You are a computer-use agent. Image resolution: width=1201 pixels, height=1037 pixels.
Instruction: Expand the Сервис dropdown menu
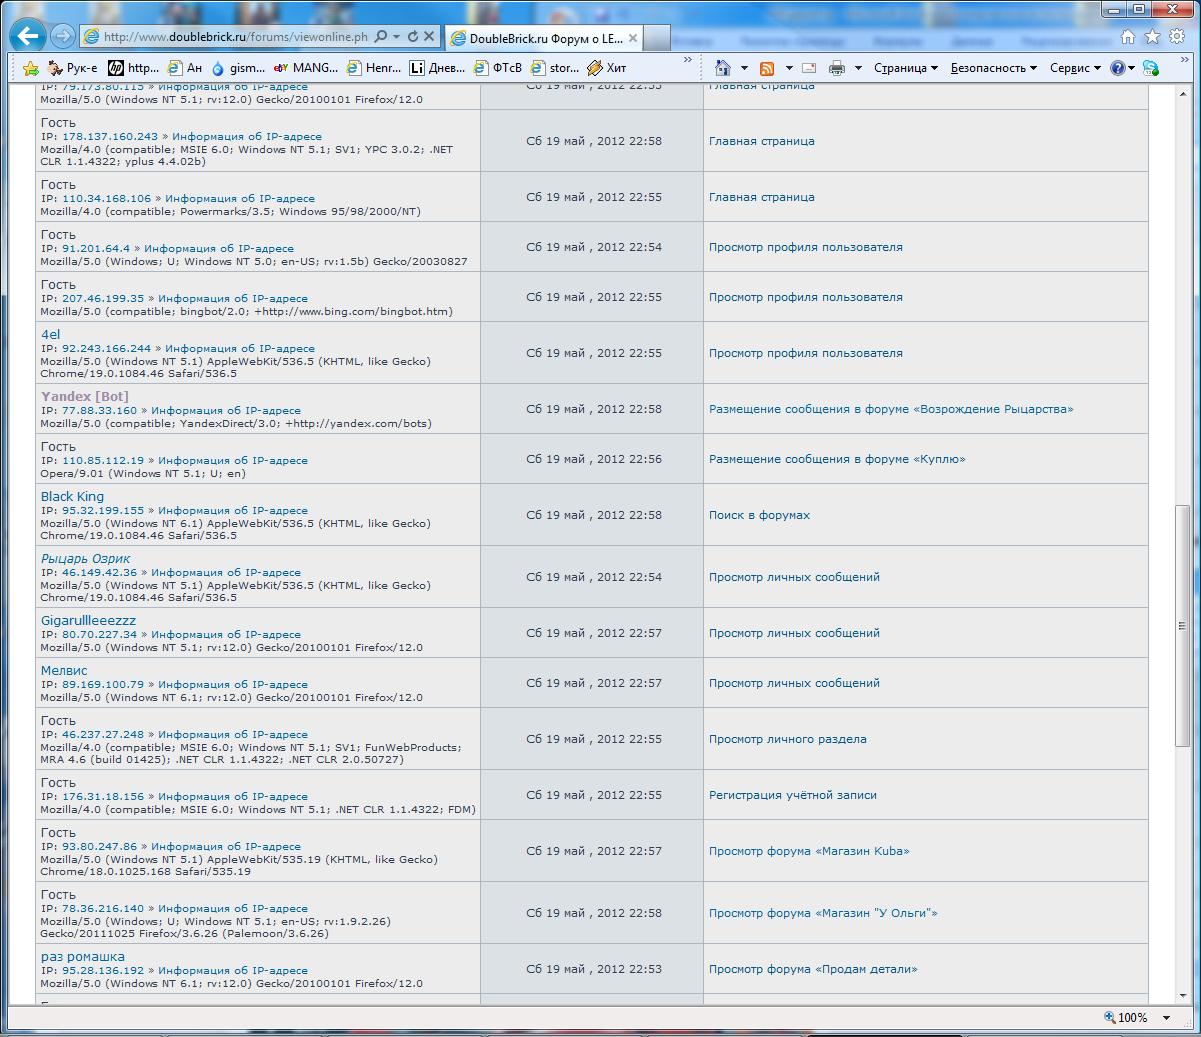[x=1074, y=68]
